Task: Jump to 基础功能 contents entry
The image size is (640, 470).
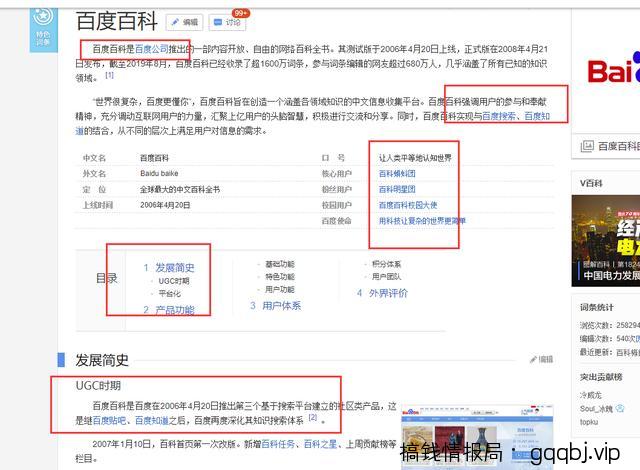Action: (280, 264)
